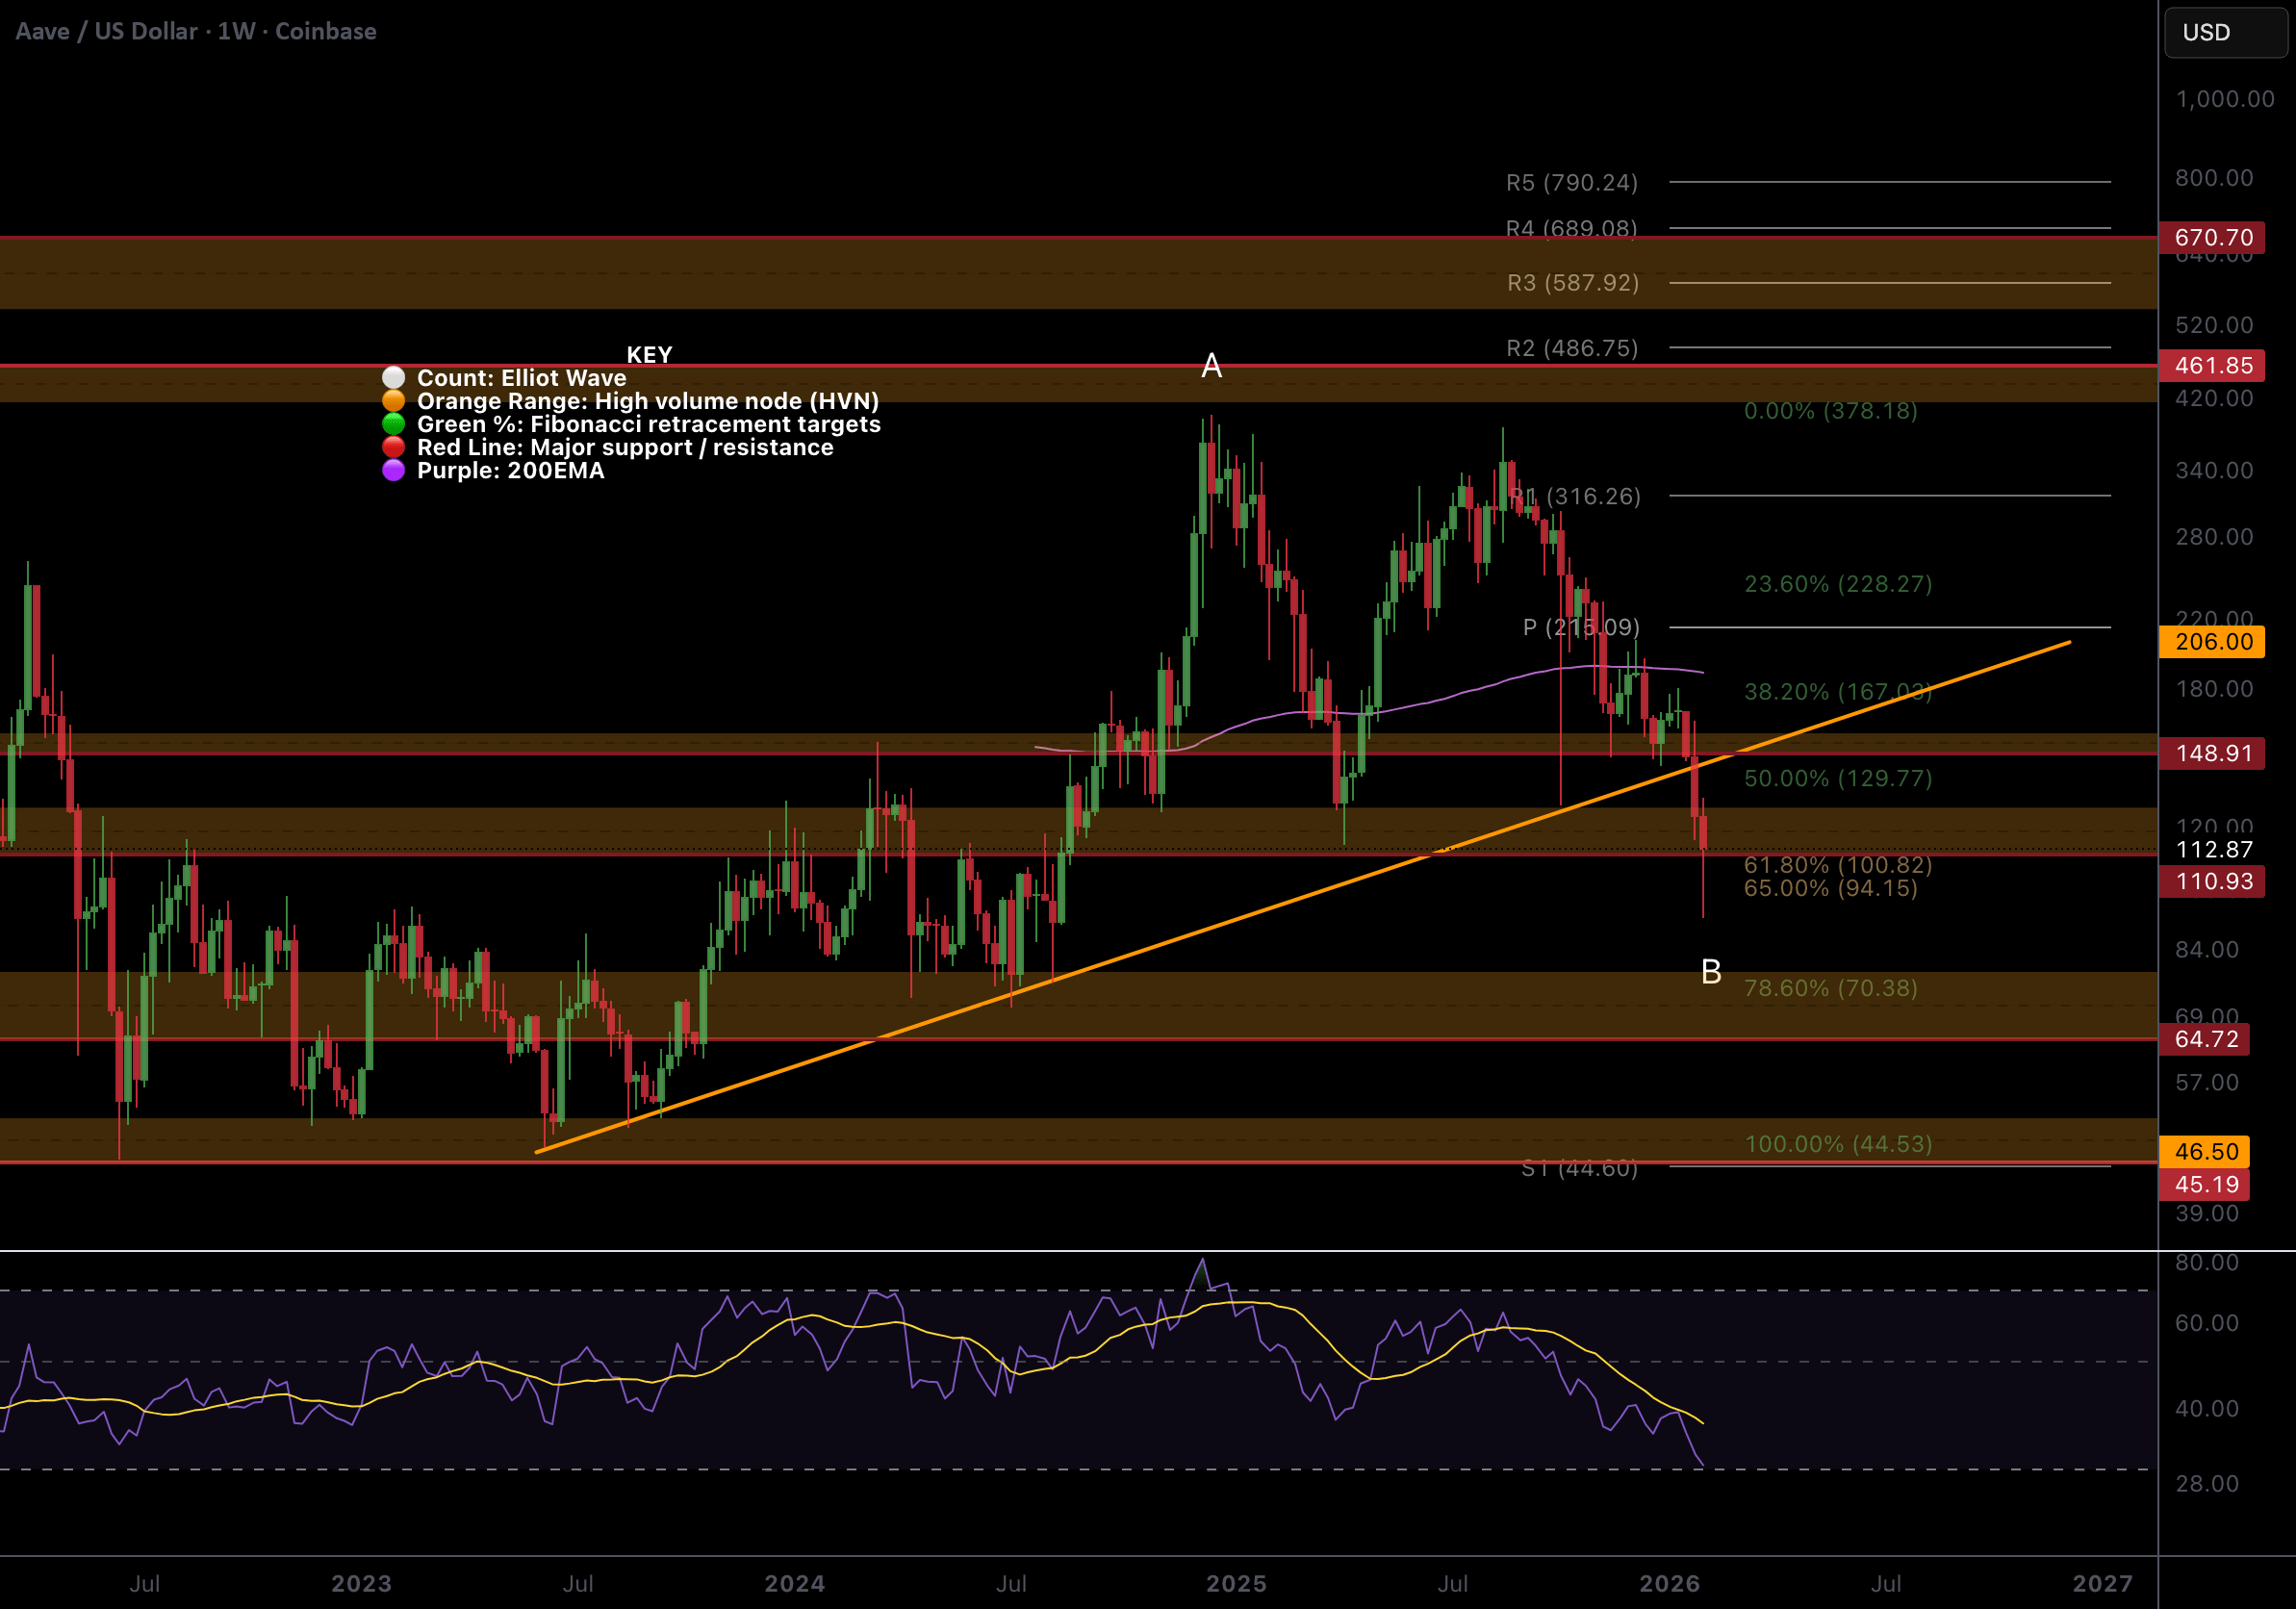Screen dimensions: 2296x1609
Task: Click the white Elliot Wave legend circle
Action: click(394, 378)
